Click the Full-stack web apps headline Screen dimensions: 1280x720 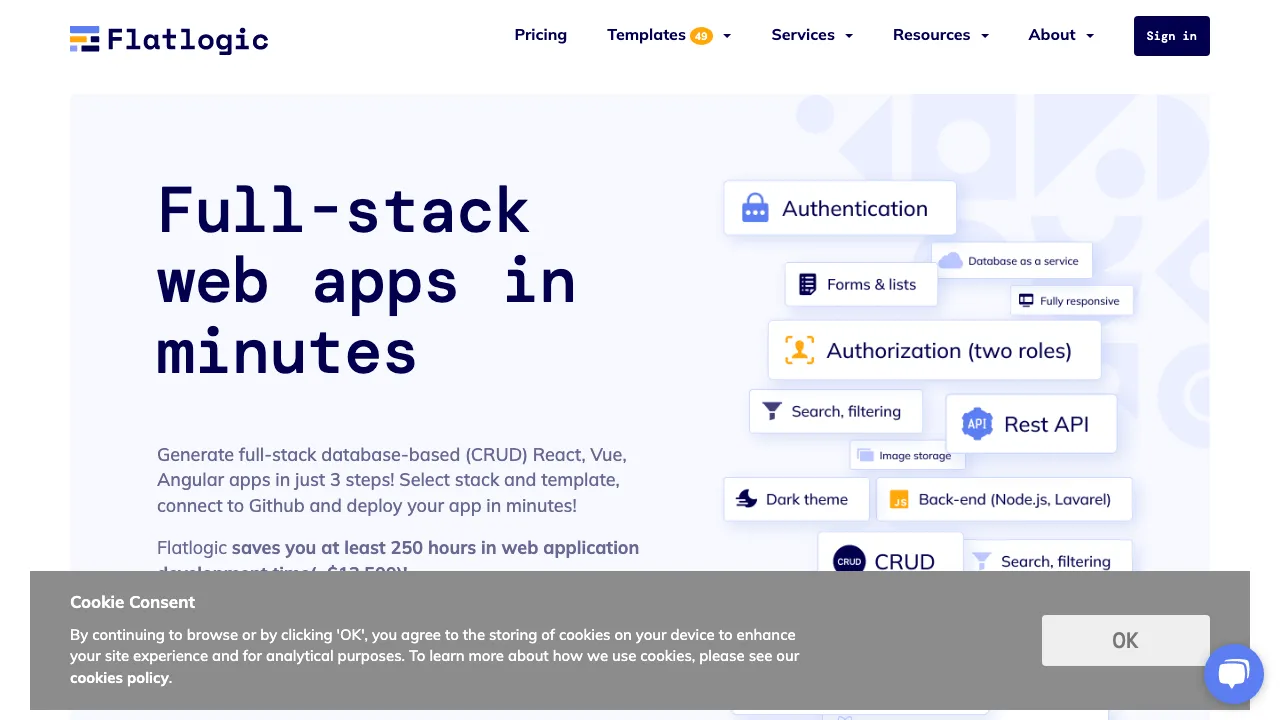pos(367,280)
